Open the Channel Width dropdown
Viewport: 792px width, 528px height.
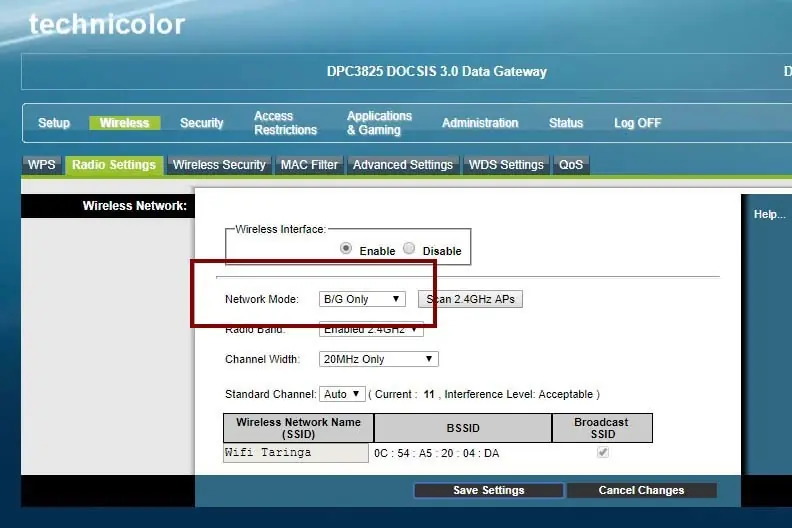[x=379, y=359]
